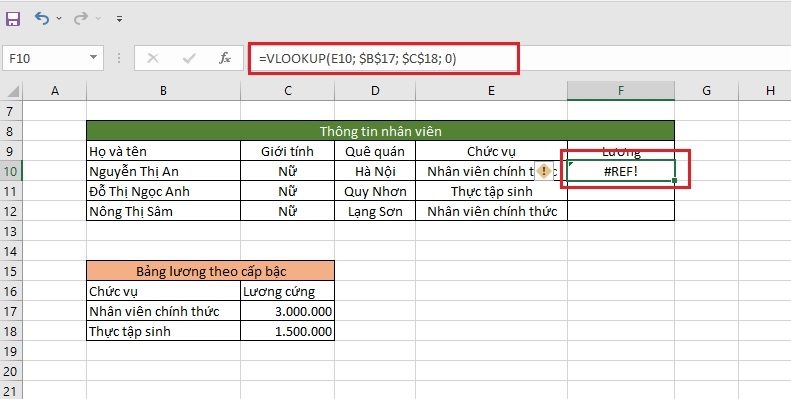This screenshot has height=399, width=791.
Task: Click cell 'Nông Thị Sâm'
Action: pyautogui.click(x=163, y=211)
